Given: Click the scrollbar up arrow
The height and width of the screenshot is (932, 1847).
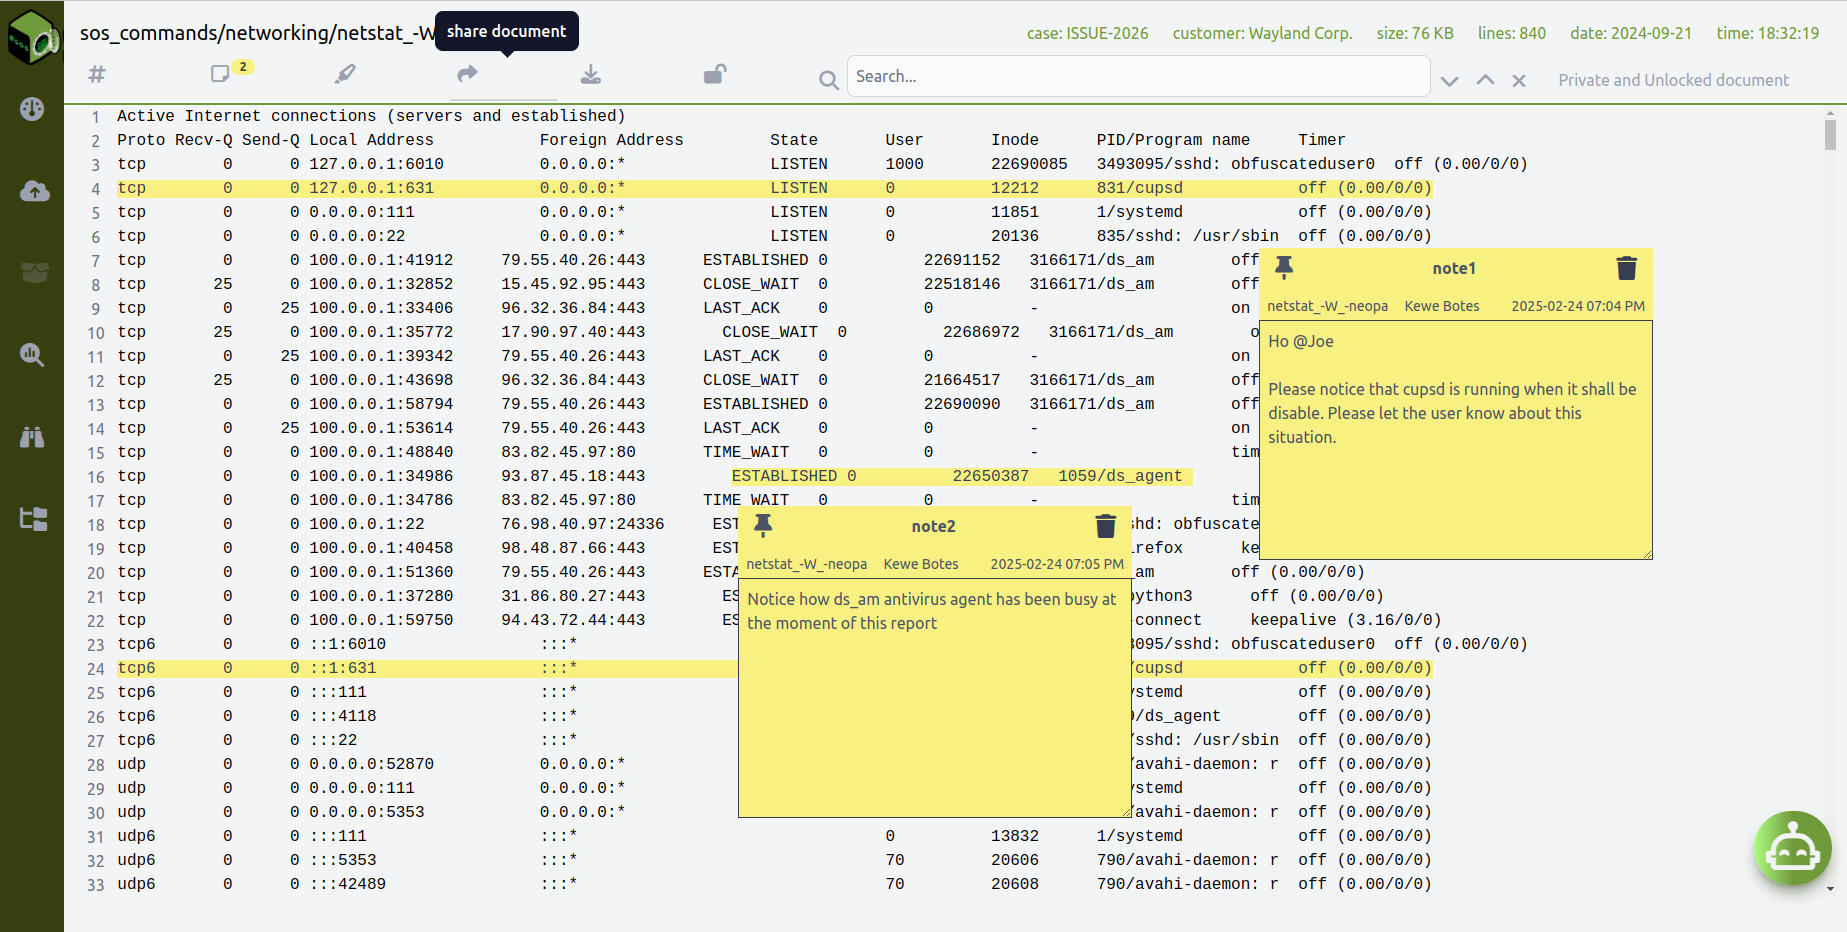Looking at the screenshot, I should (1830, 113).
